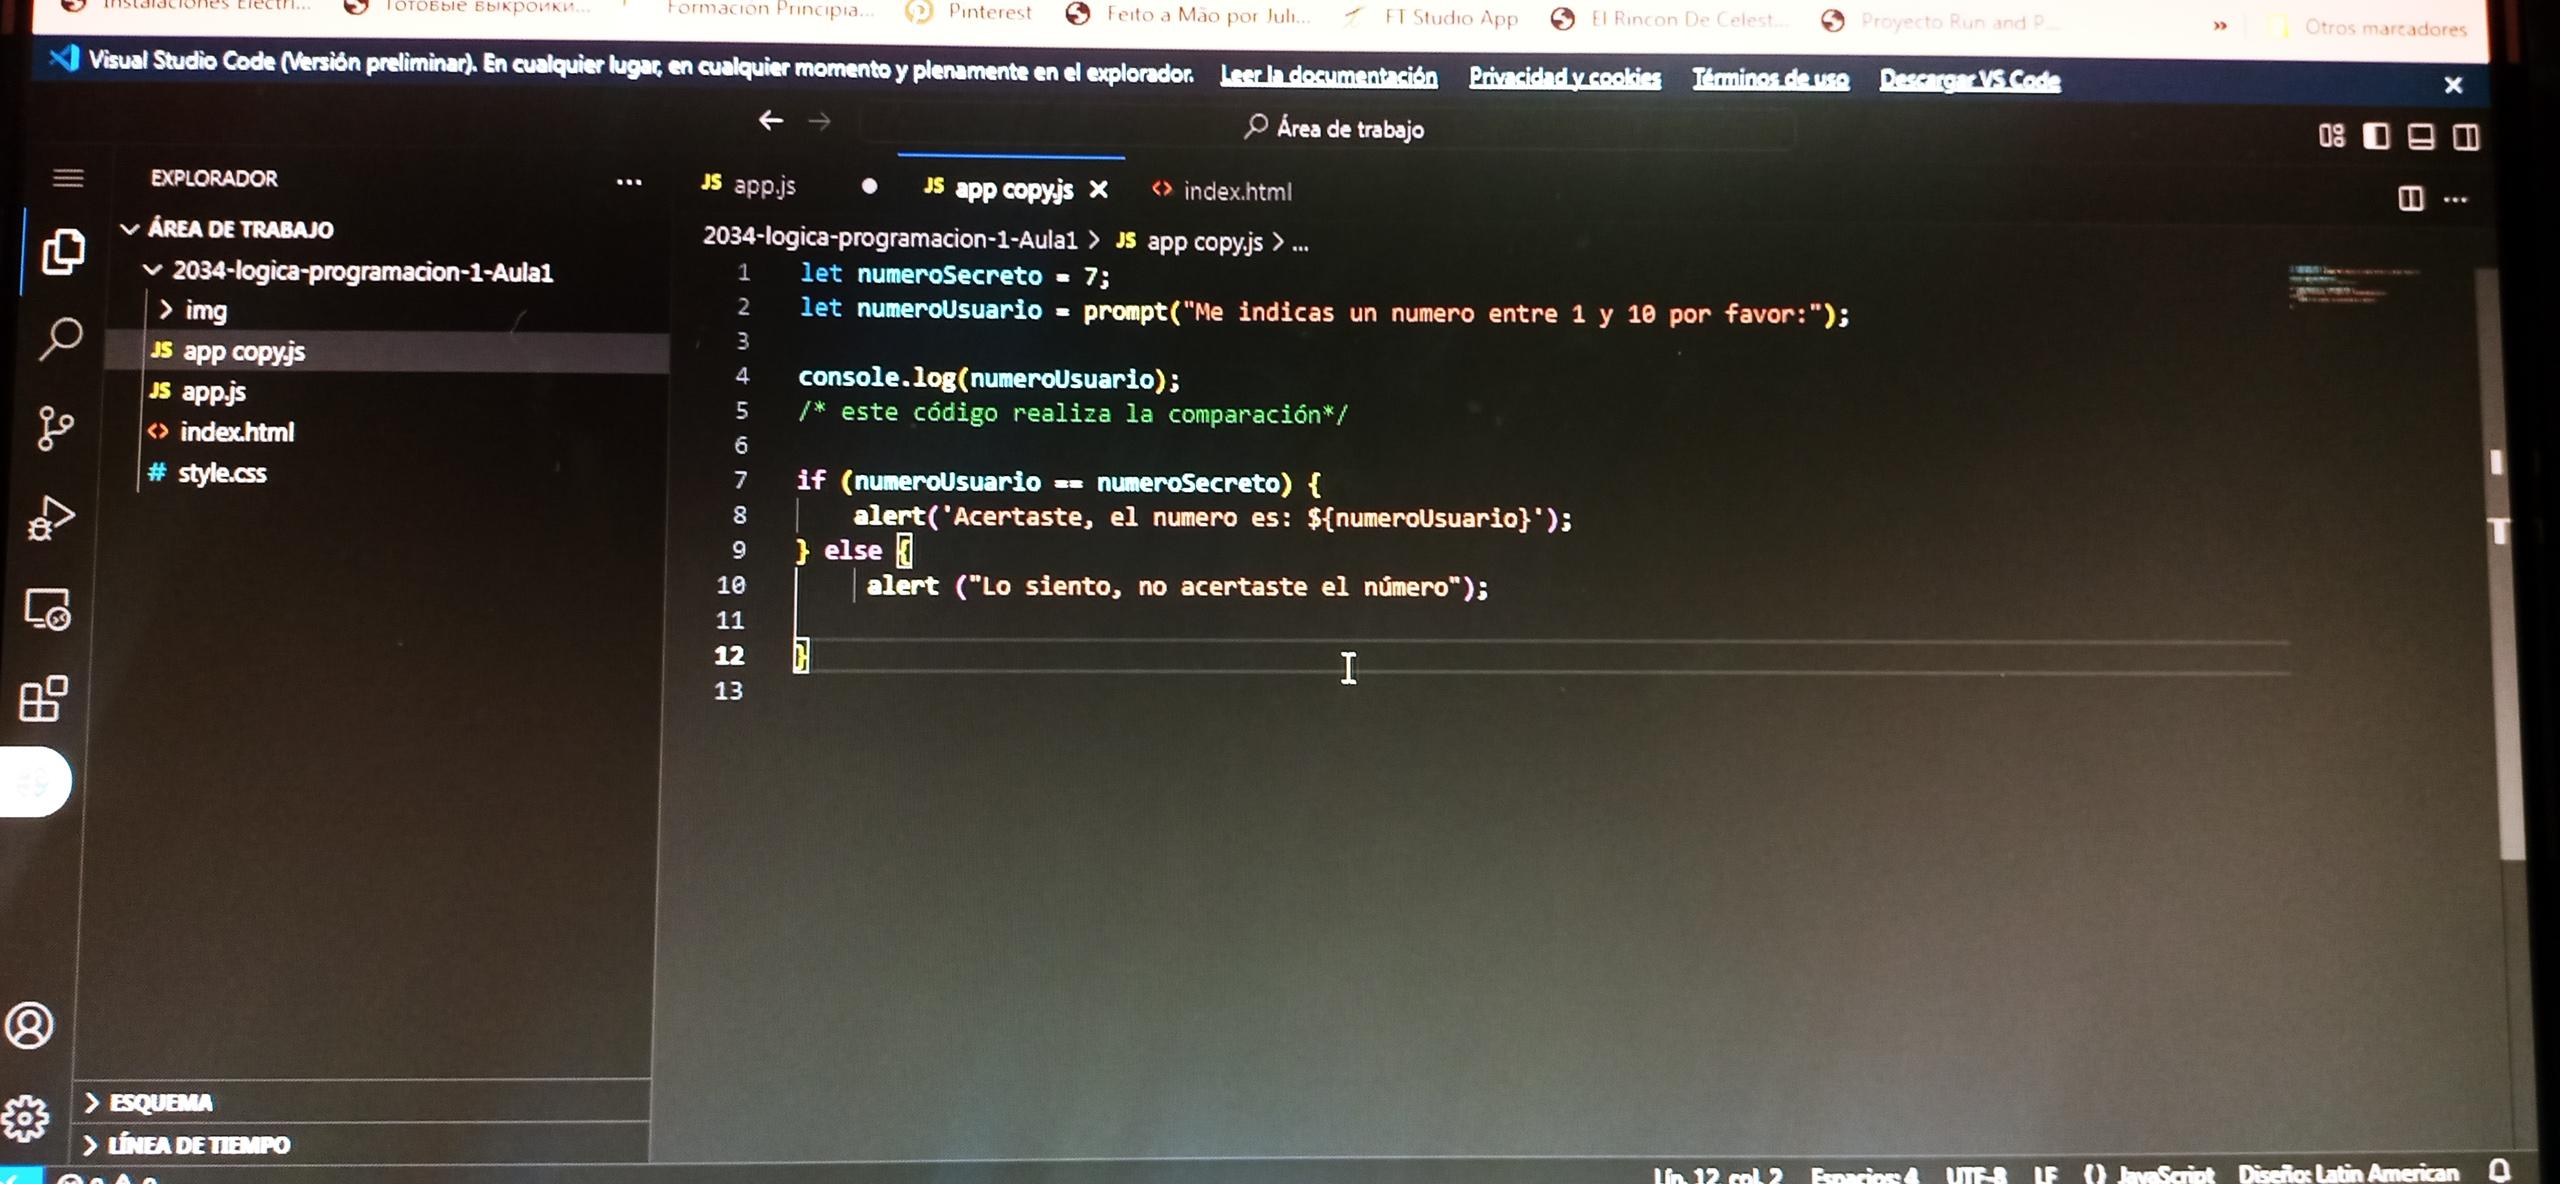The width and height of the screenshot is (2560, 1184).
Task: Open the Accounts menu
Action: (x=29, y=1025)
